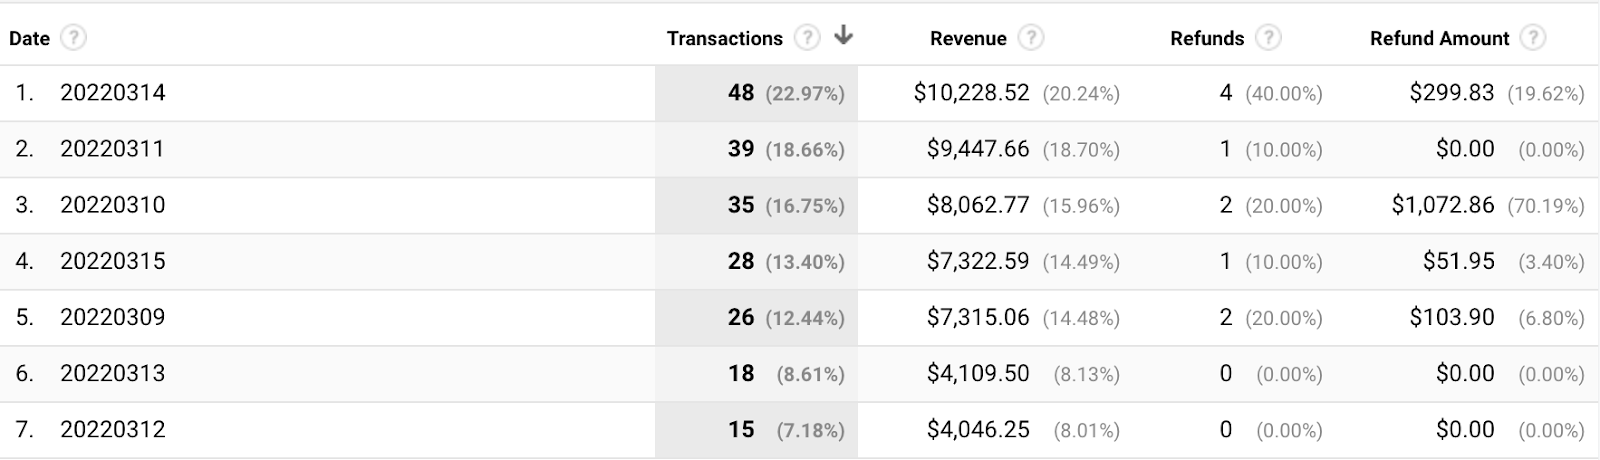Sort by Revenue column header

967,38
